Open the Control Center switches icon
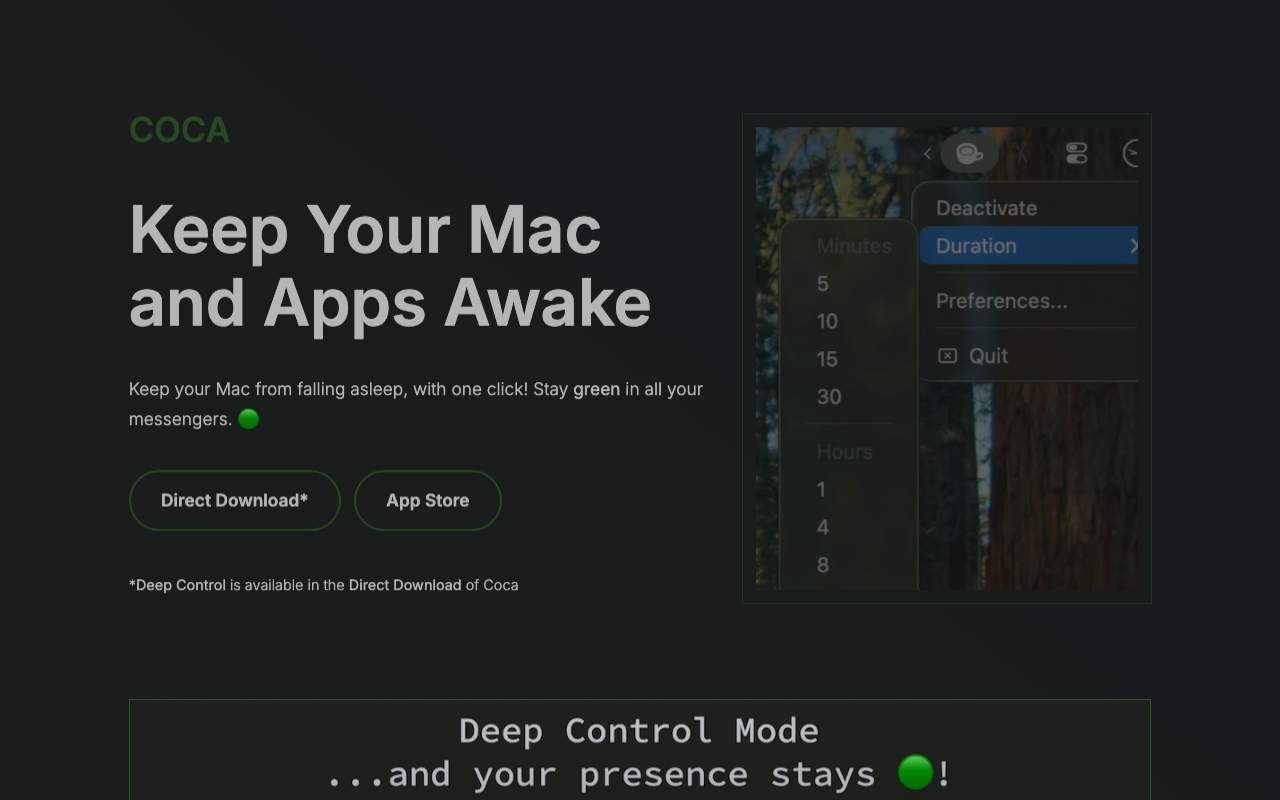The width and height of the screenshot is (1280, 800). [x=1076, y=153]
